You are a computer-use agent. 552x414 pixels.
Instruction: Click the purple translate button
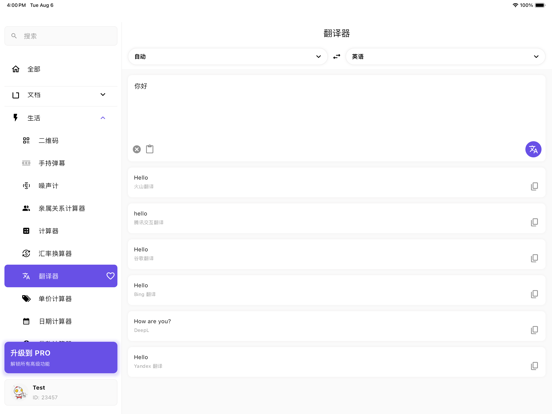click(x=533, y=149)
